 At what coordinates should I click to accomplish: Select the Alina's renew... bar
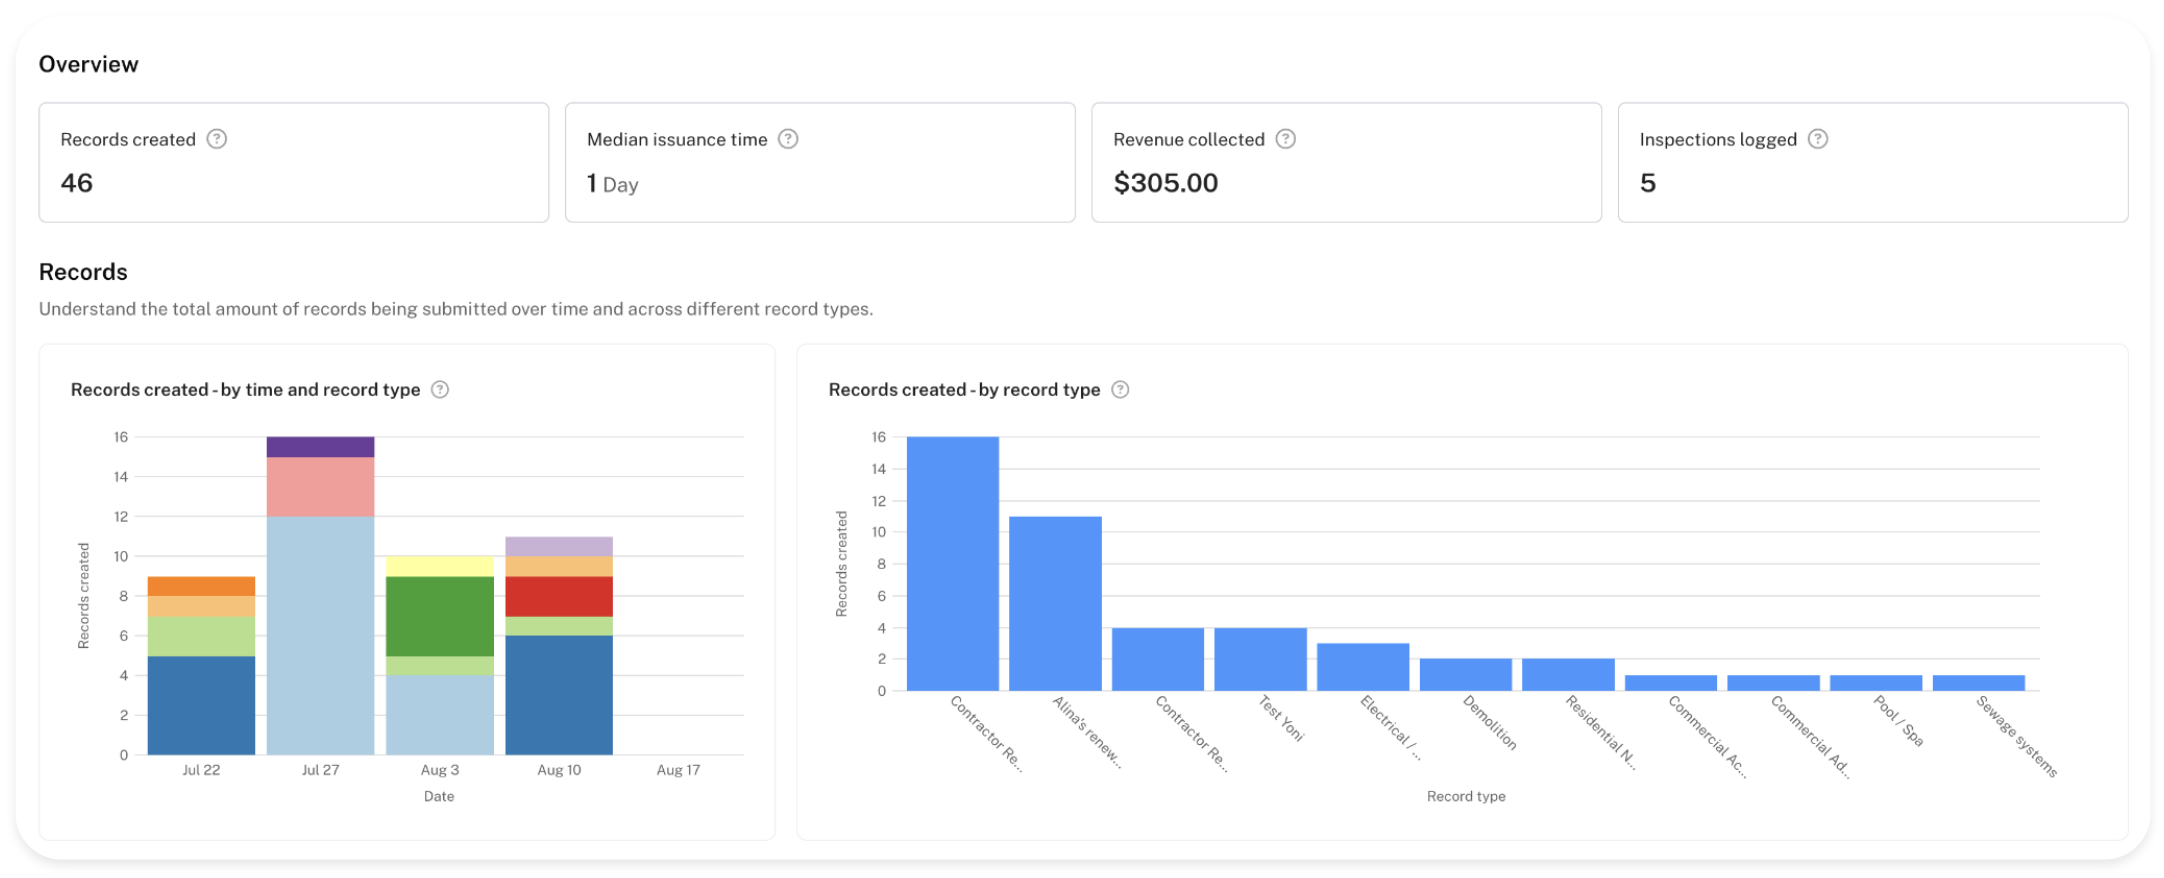(x=1055, y=603)
